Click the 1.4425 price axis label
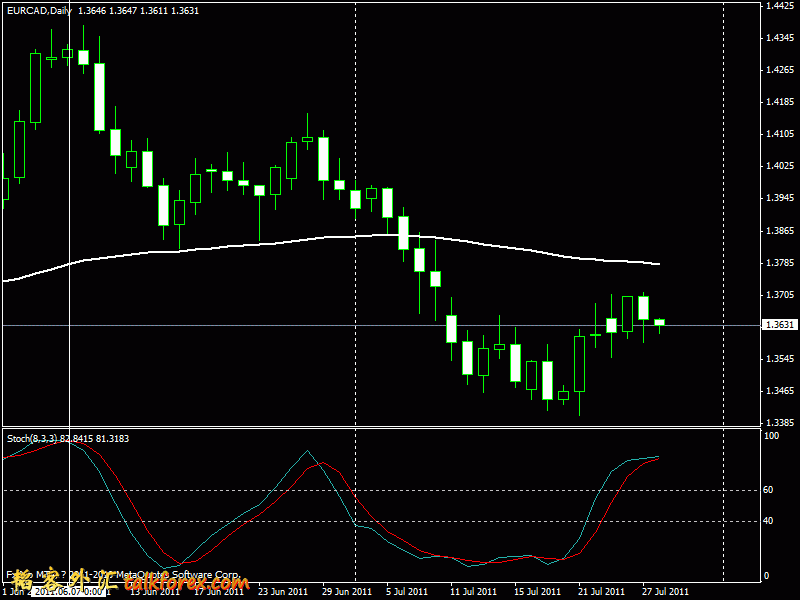This screenshot has height=600, width=800. click(x=780, y=6)
